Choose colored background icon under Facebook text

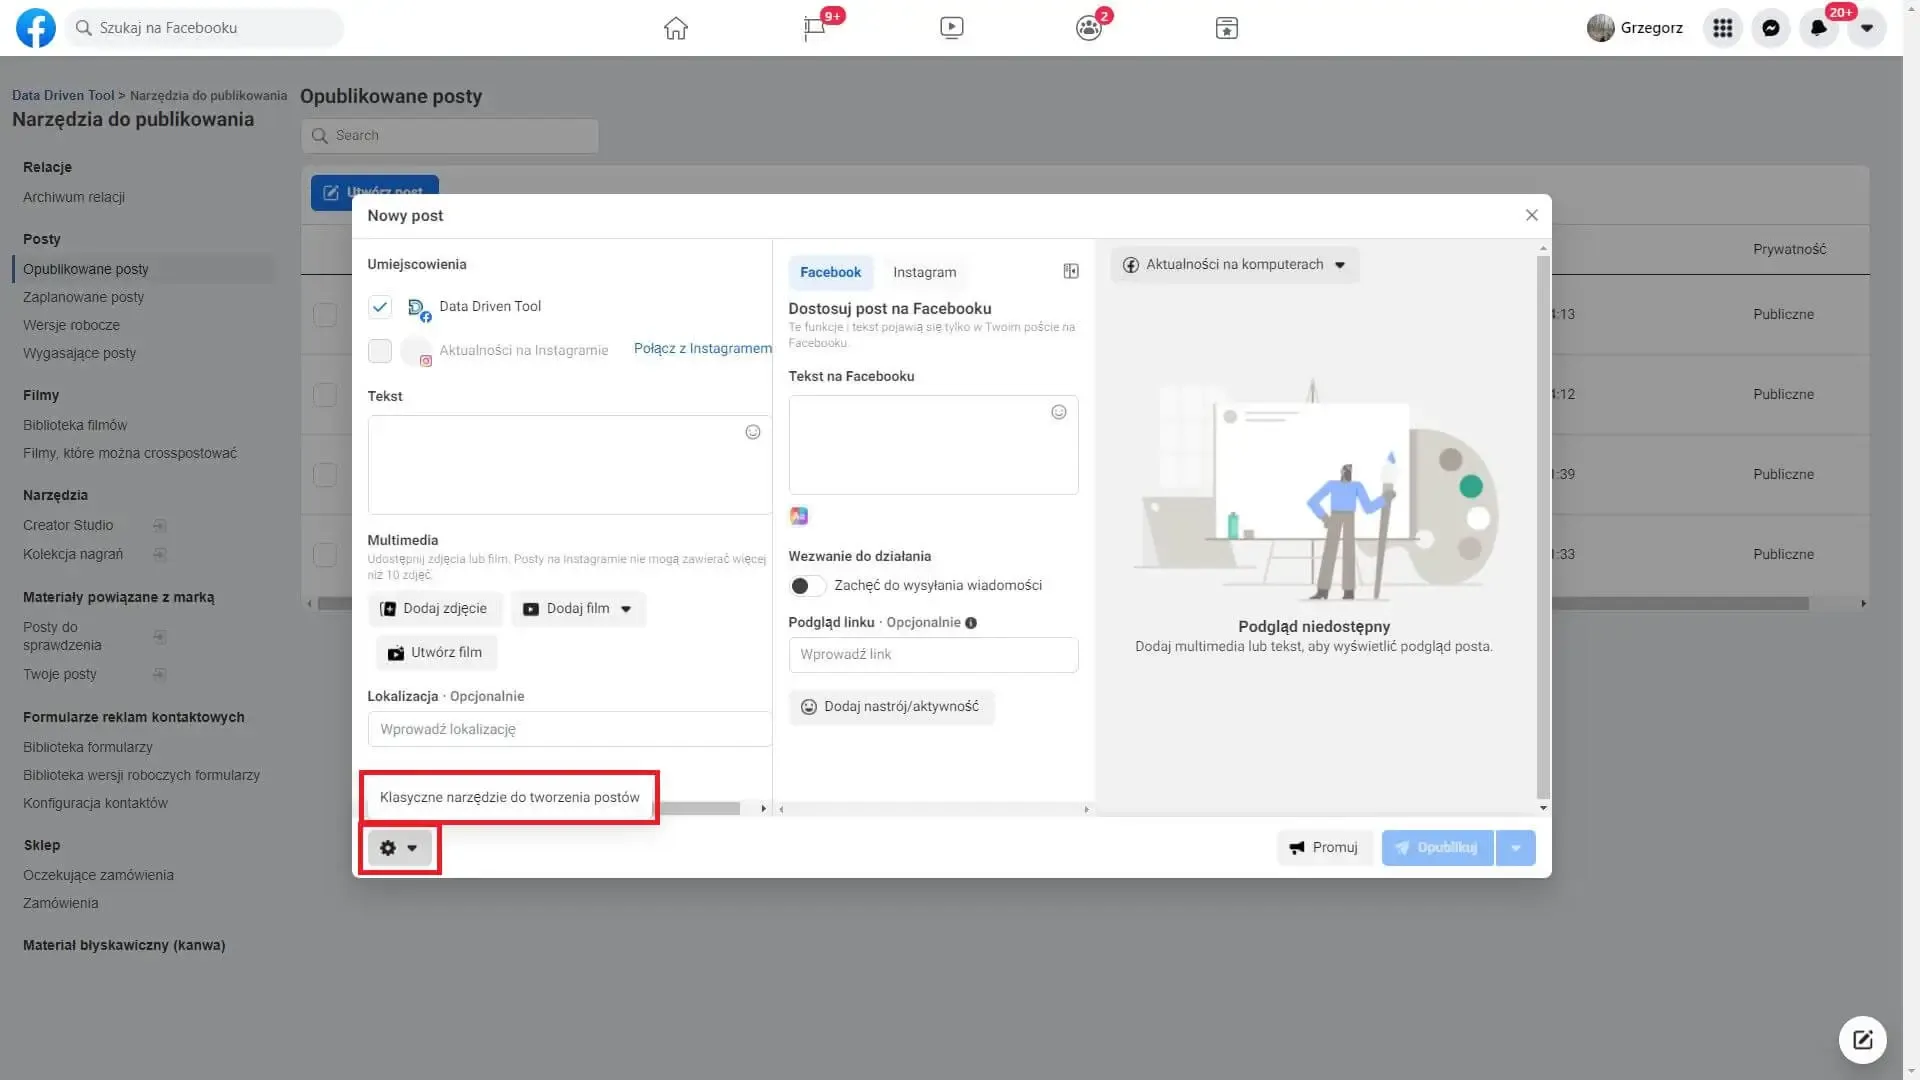(x=799, y=516)
